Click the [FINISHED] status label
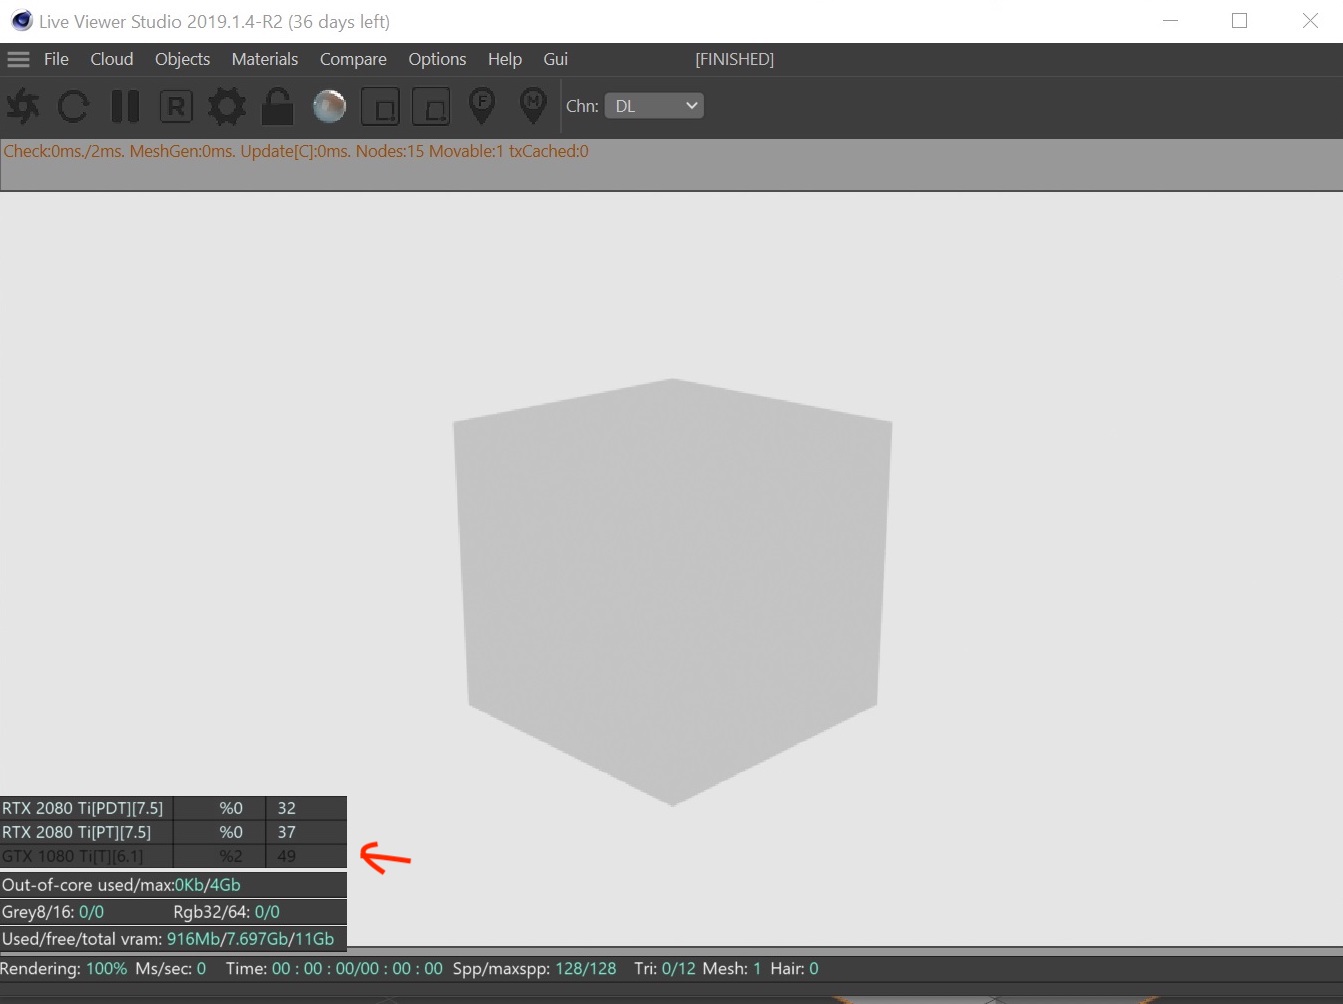1343x1004 pixels. [735, 59]
